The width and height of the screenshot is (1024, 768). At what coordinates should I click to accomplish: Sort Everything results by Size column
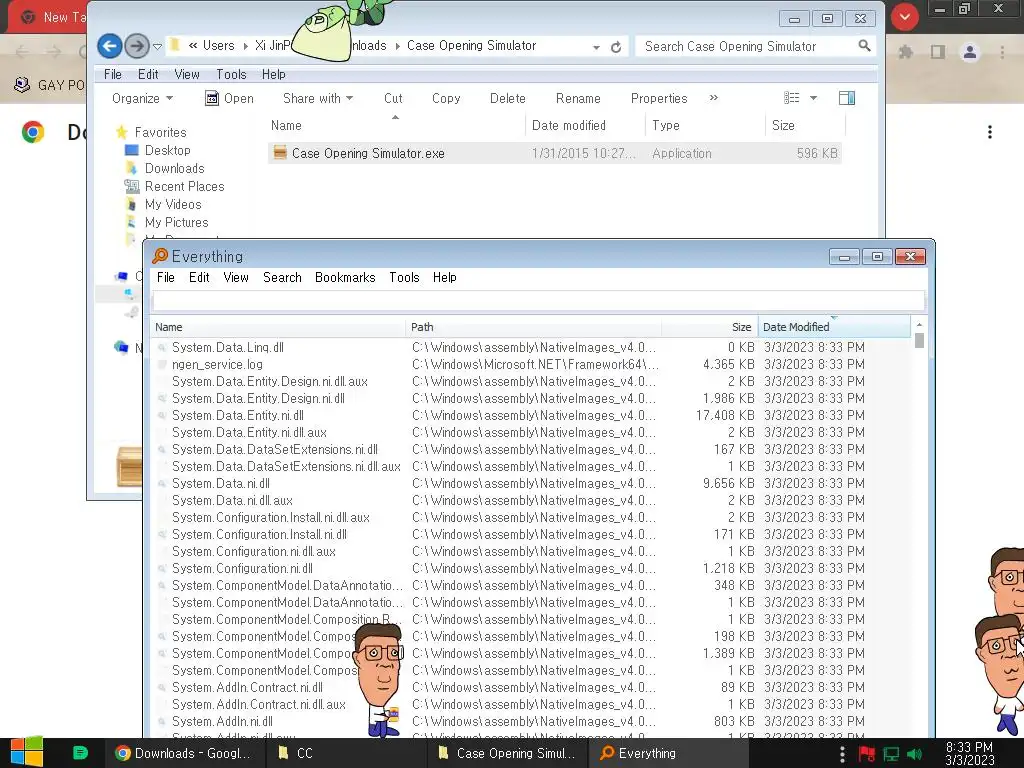click(x=710, y=327)
